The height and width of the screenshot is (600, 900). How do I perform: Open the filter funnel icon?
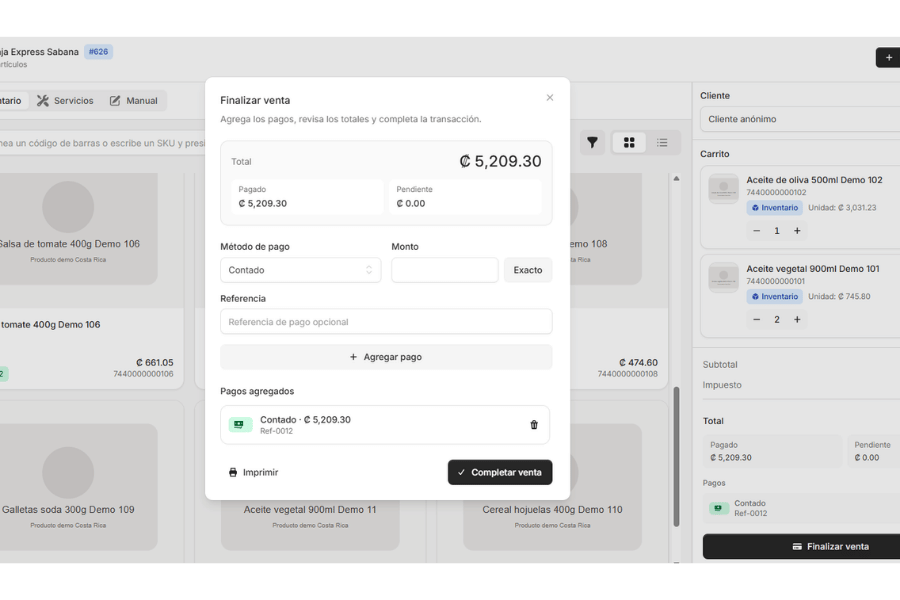pos(592,142)
